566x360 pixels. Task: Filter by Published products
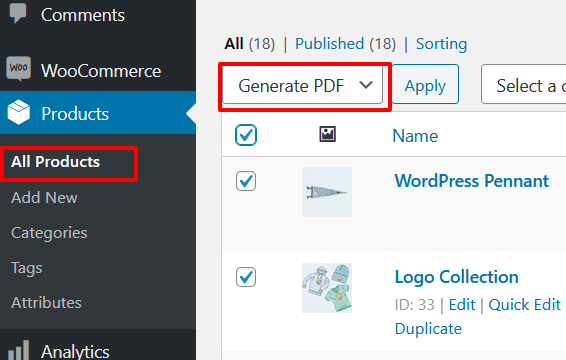330,44
